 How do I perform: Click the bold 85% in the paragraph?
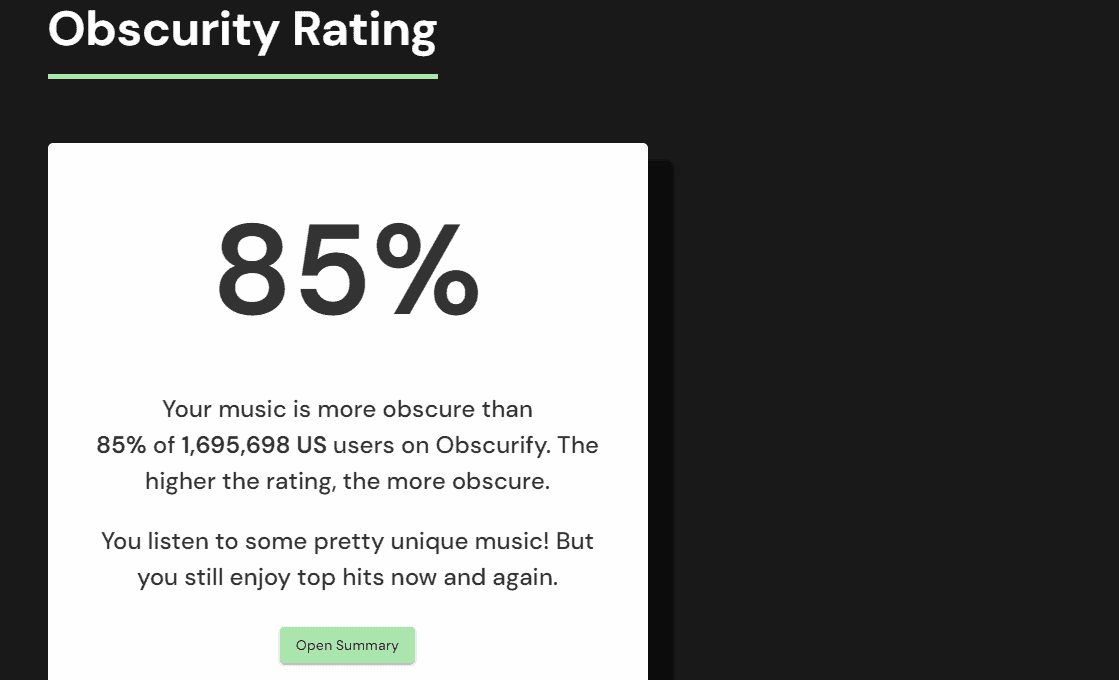coord(121,445)
